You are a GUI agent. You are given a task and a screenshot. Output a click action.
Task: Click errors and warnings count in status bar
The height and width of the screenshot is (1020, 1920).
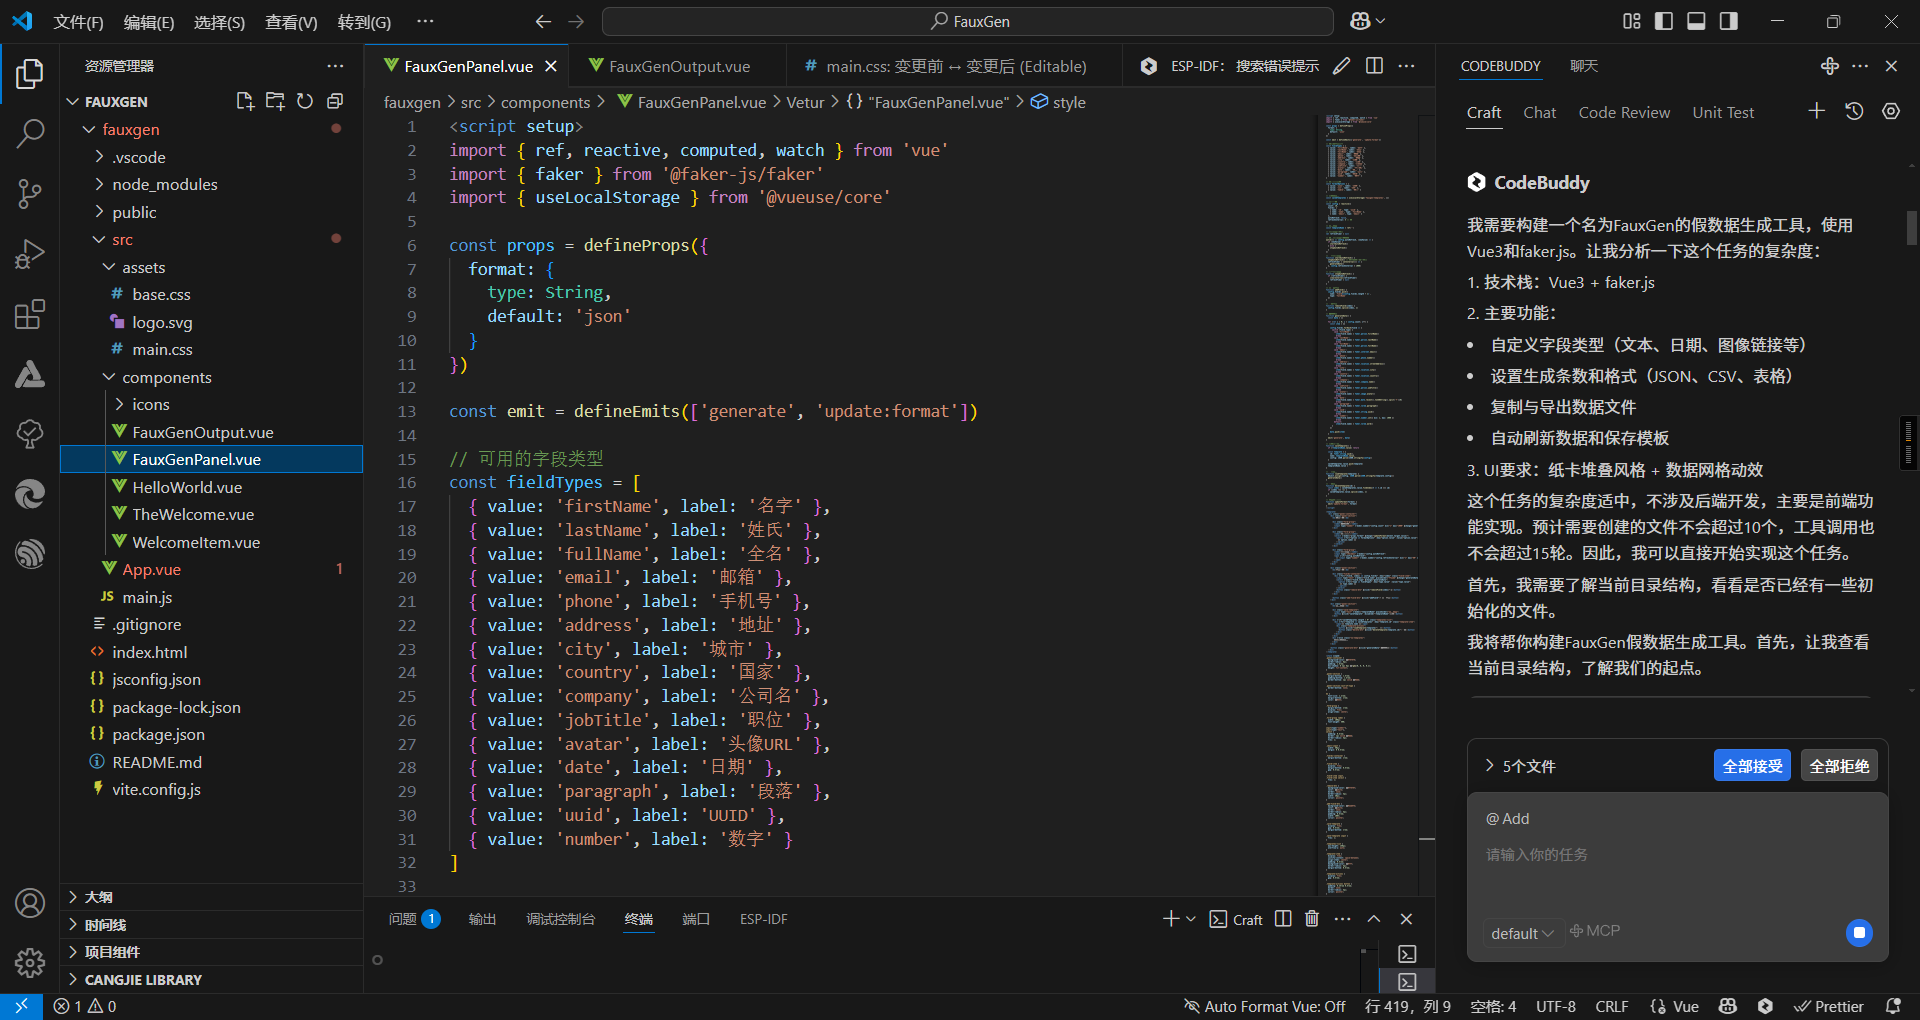click(85, 1006)
